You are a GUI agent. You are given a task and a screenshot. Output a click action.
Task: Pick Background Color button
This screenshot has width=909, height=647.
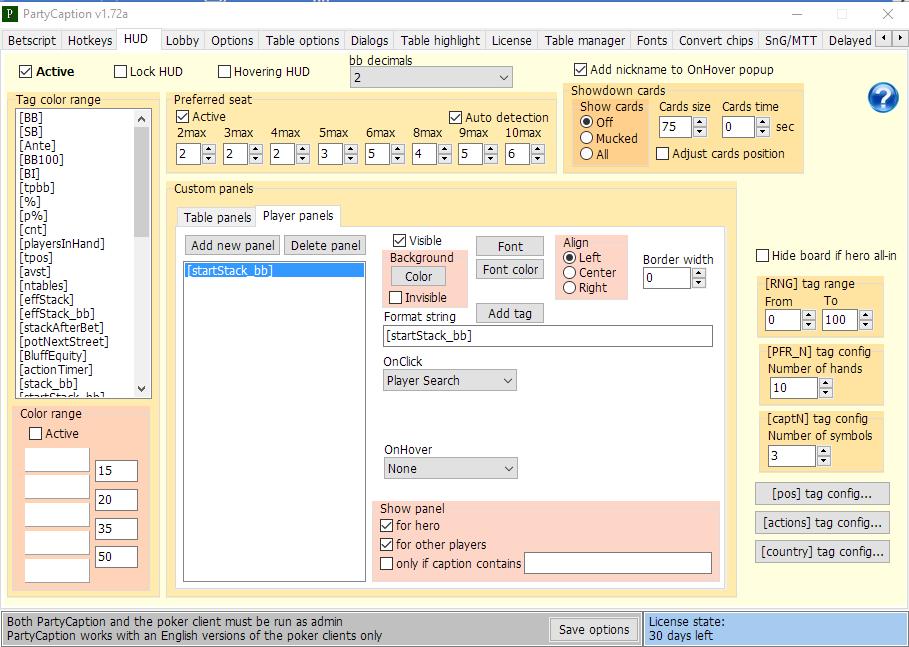pos(419,277)
